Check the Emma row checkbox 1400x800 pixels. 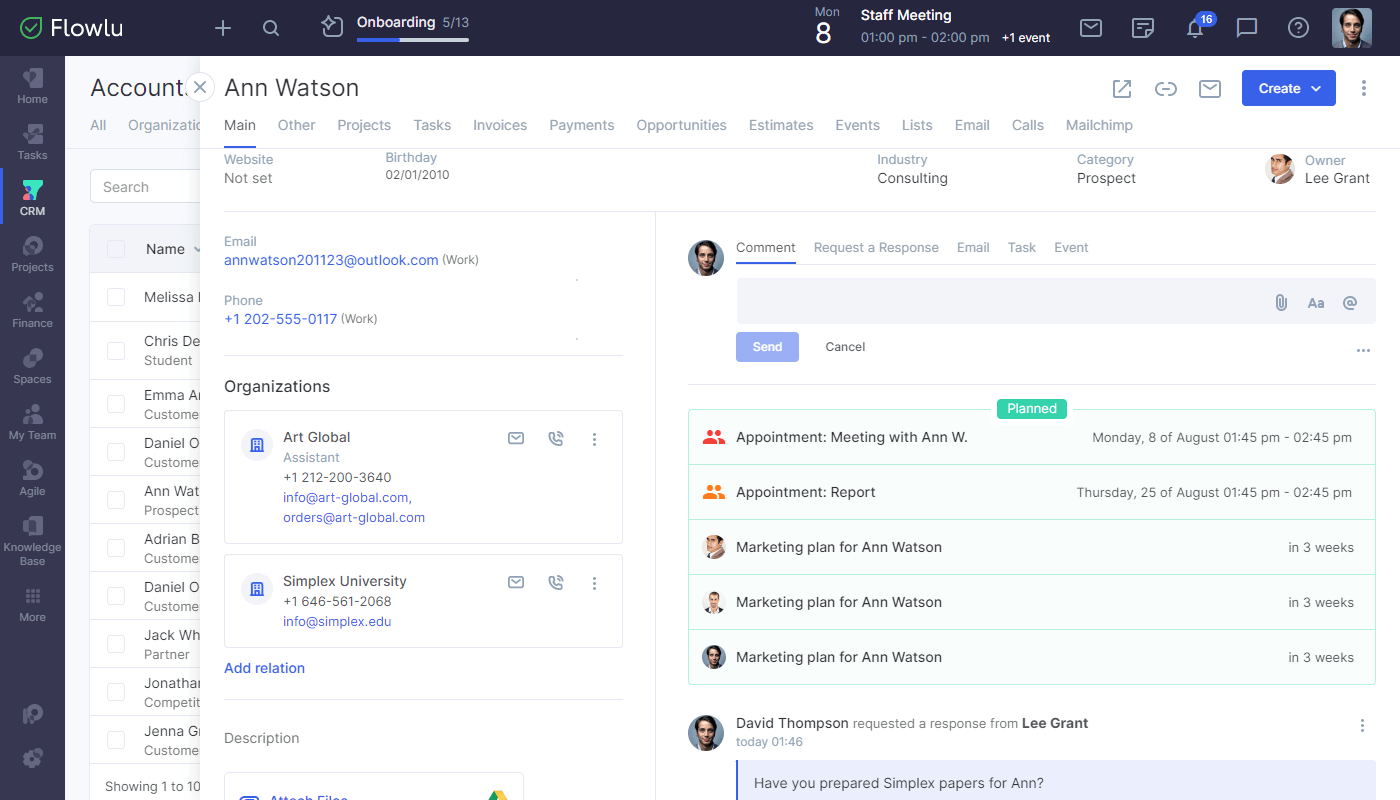[x=116, y=404]
